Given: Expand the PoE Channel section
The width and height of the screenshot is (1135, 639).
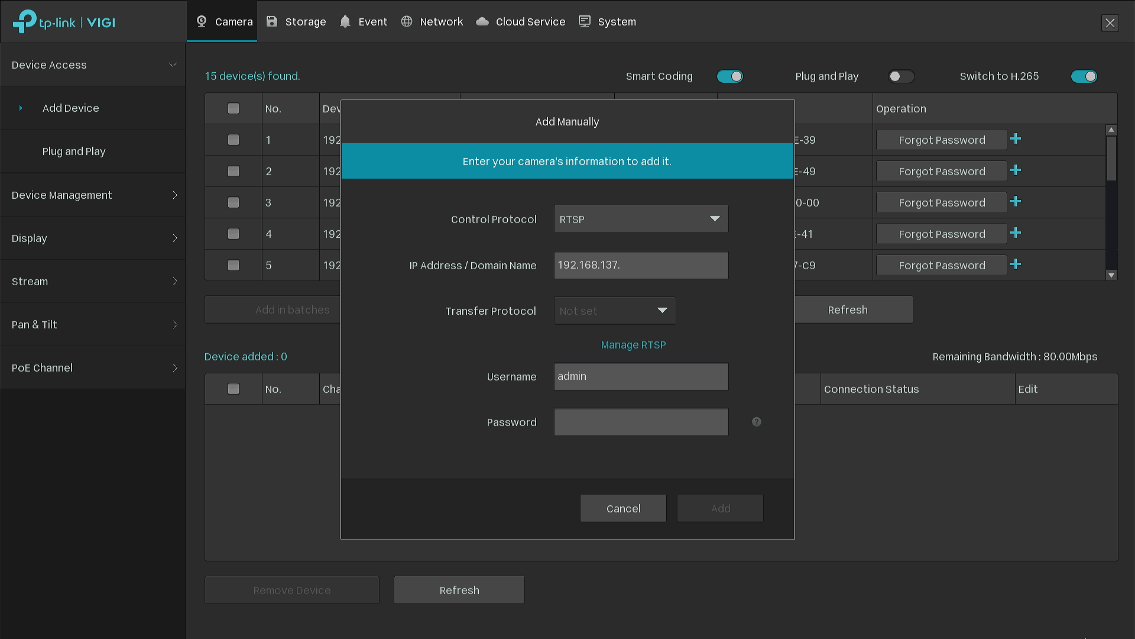Looking at the screenshot, I should pyautogui.click(x=93, y=368).
